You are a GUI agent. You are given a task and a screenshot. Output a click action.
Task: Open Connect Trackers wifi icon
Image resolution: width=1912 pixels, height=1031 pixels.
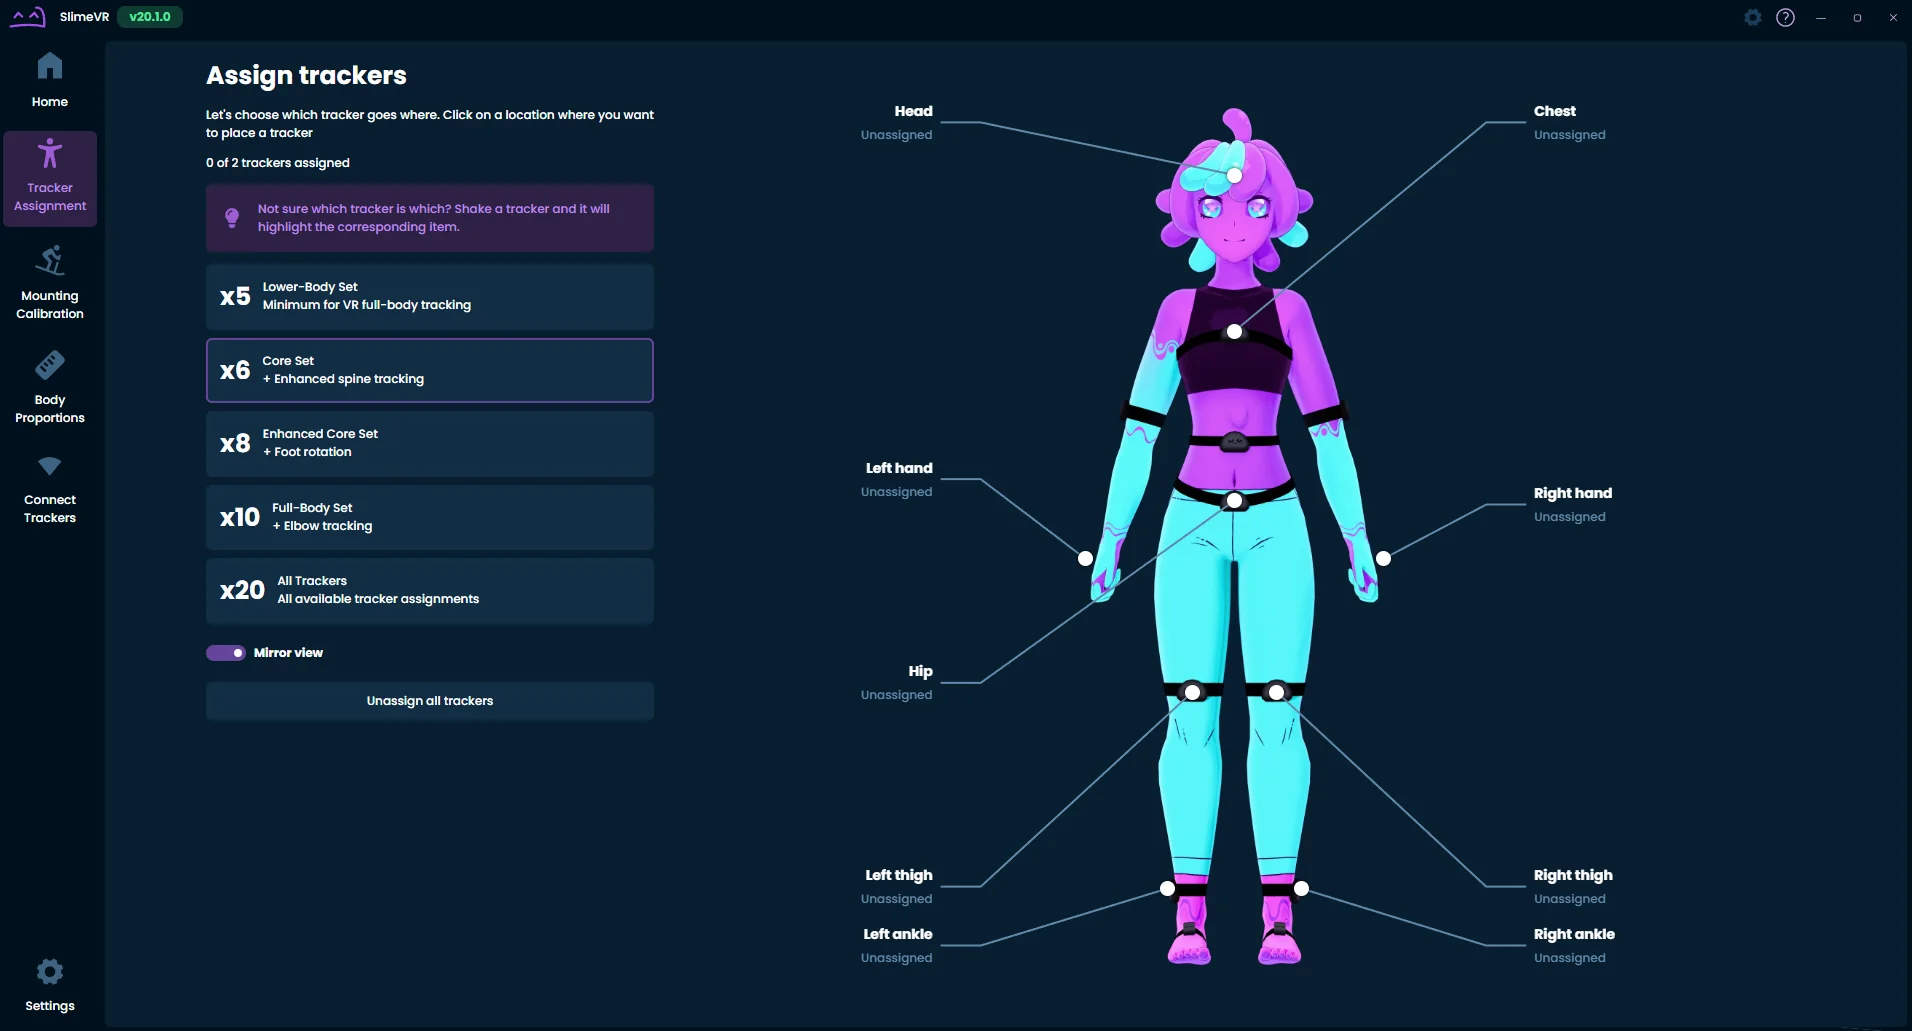tap(50, 466)
